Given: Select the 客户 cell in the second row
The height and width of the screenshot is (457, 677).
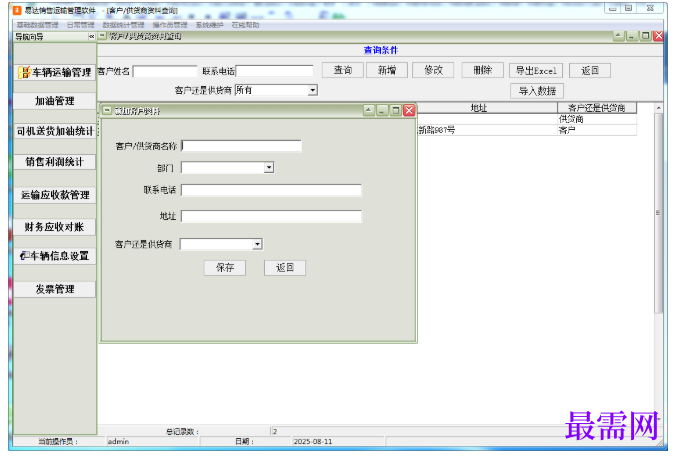Looking at the screenshot, I should [597, 130].
